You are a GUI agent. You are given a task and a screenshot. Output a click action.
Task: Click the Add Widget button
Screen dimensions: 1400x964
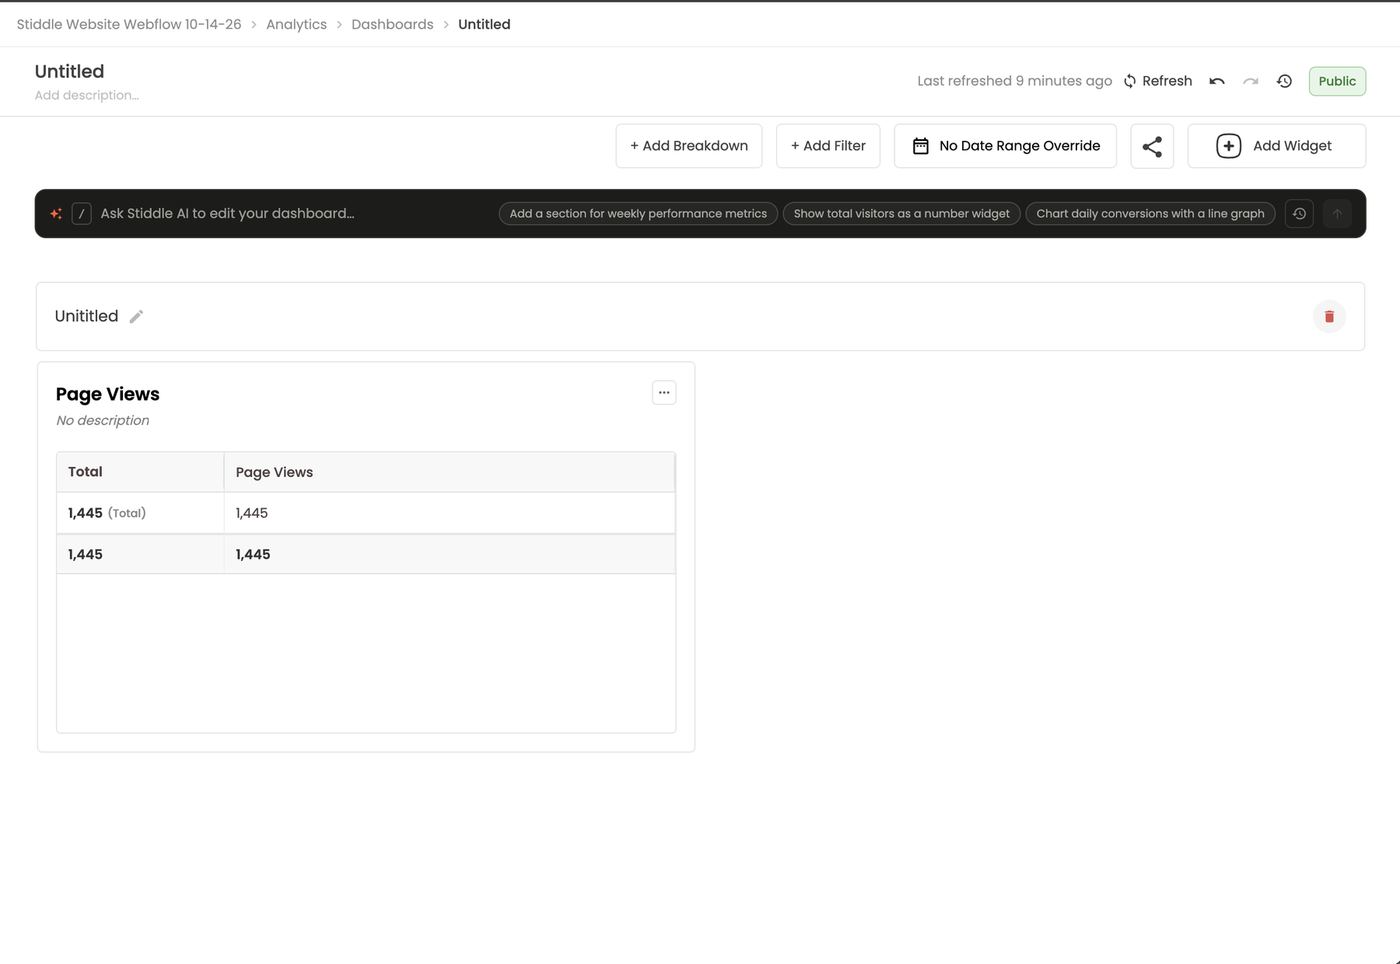click(1277, 146)
